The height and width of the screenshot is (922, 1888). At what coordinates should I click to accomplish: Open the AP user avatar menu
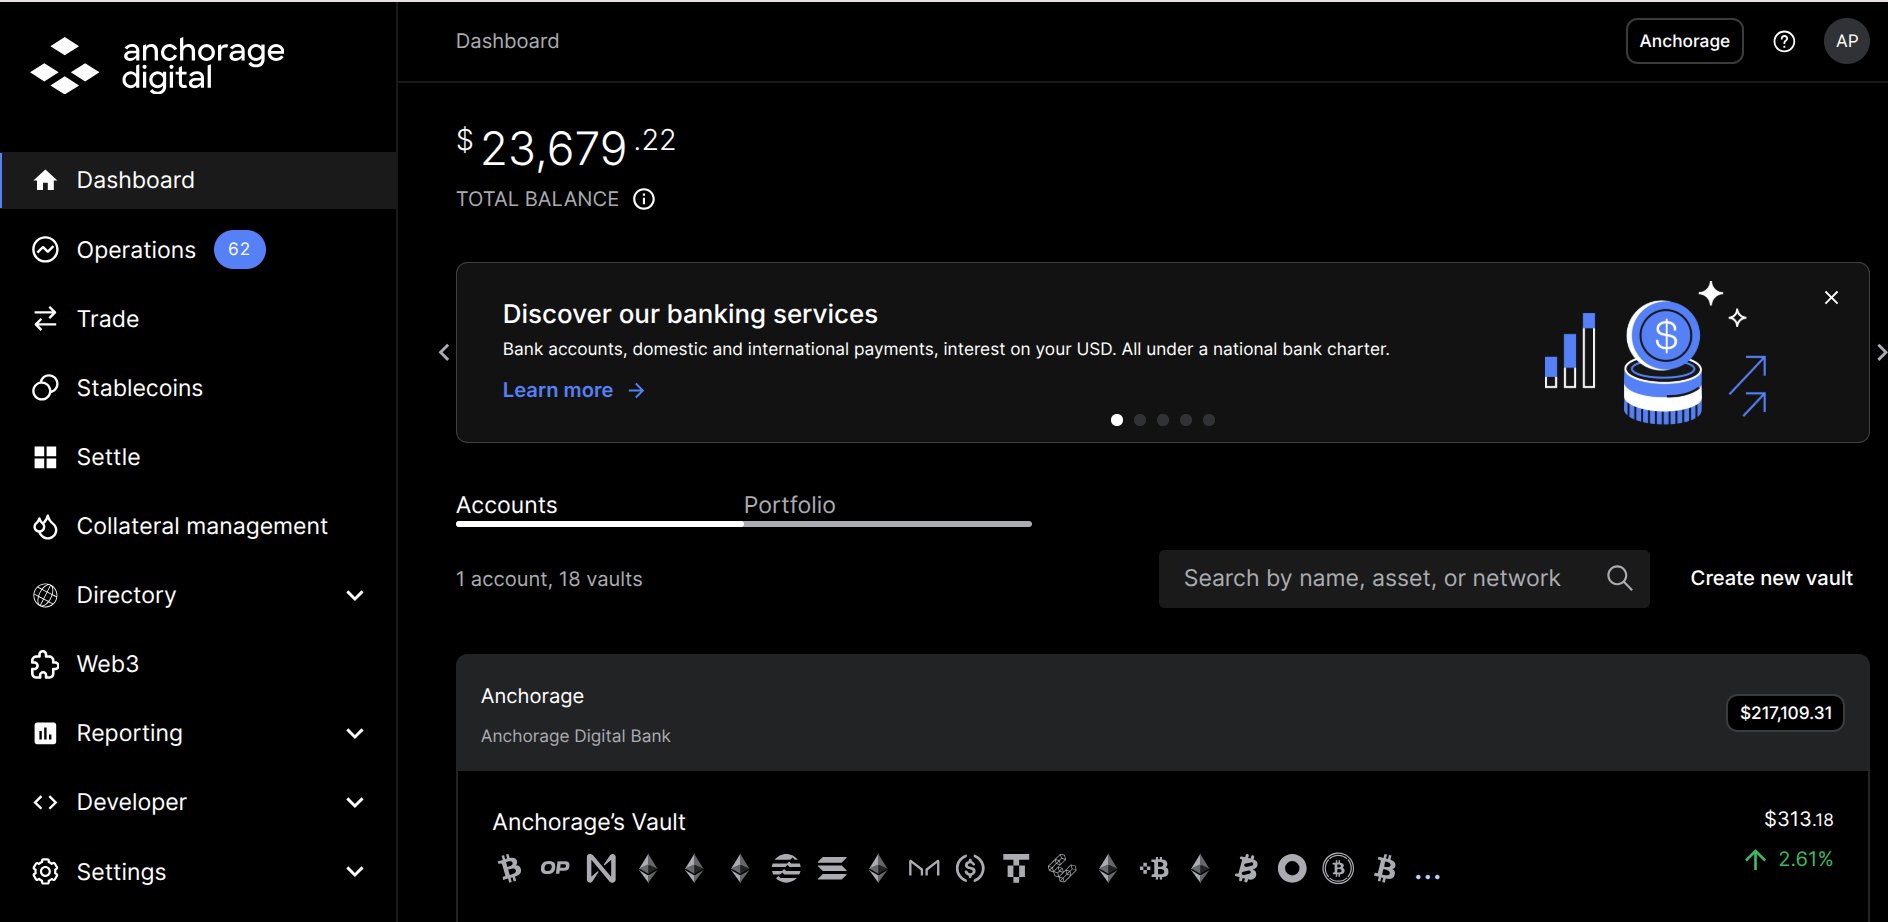1846,41
